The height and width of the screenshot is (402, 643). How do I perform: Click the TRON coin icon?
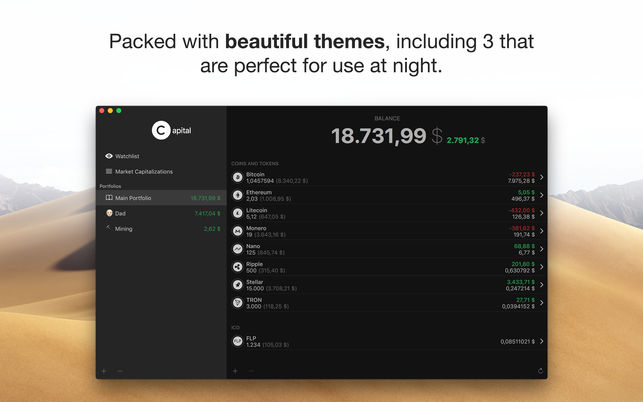pyautogui.click(x=237, y=303)
